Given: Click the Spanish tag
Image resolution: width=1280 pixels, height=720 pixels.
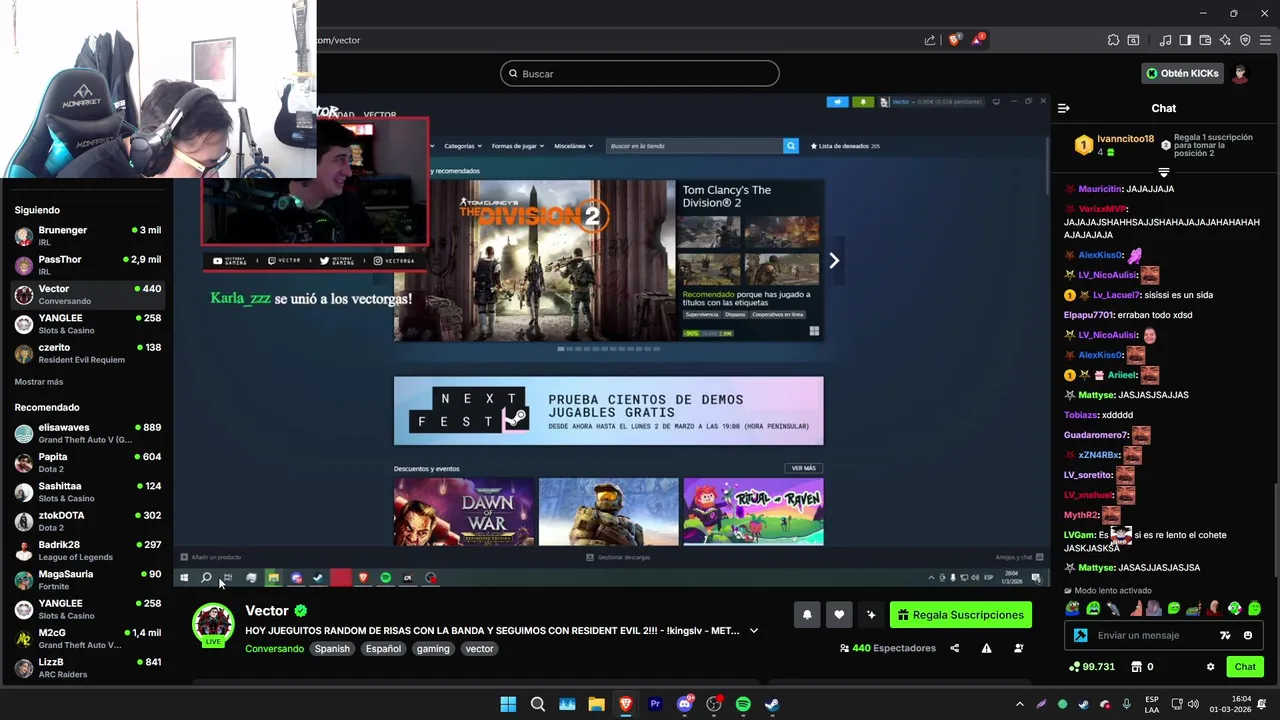Looking at the screenshot, I should pos(332,649).
